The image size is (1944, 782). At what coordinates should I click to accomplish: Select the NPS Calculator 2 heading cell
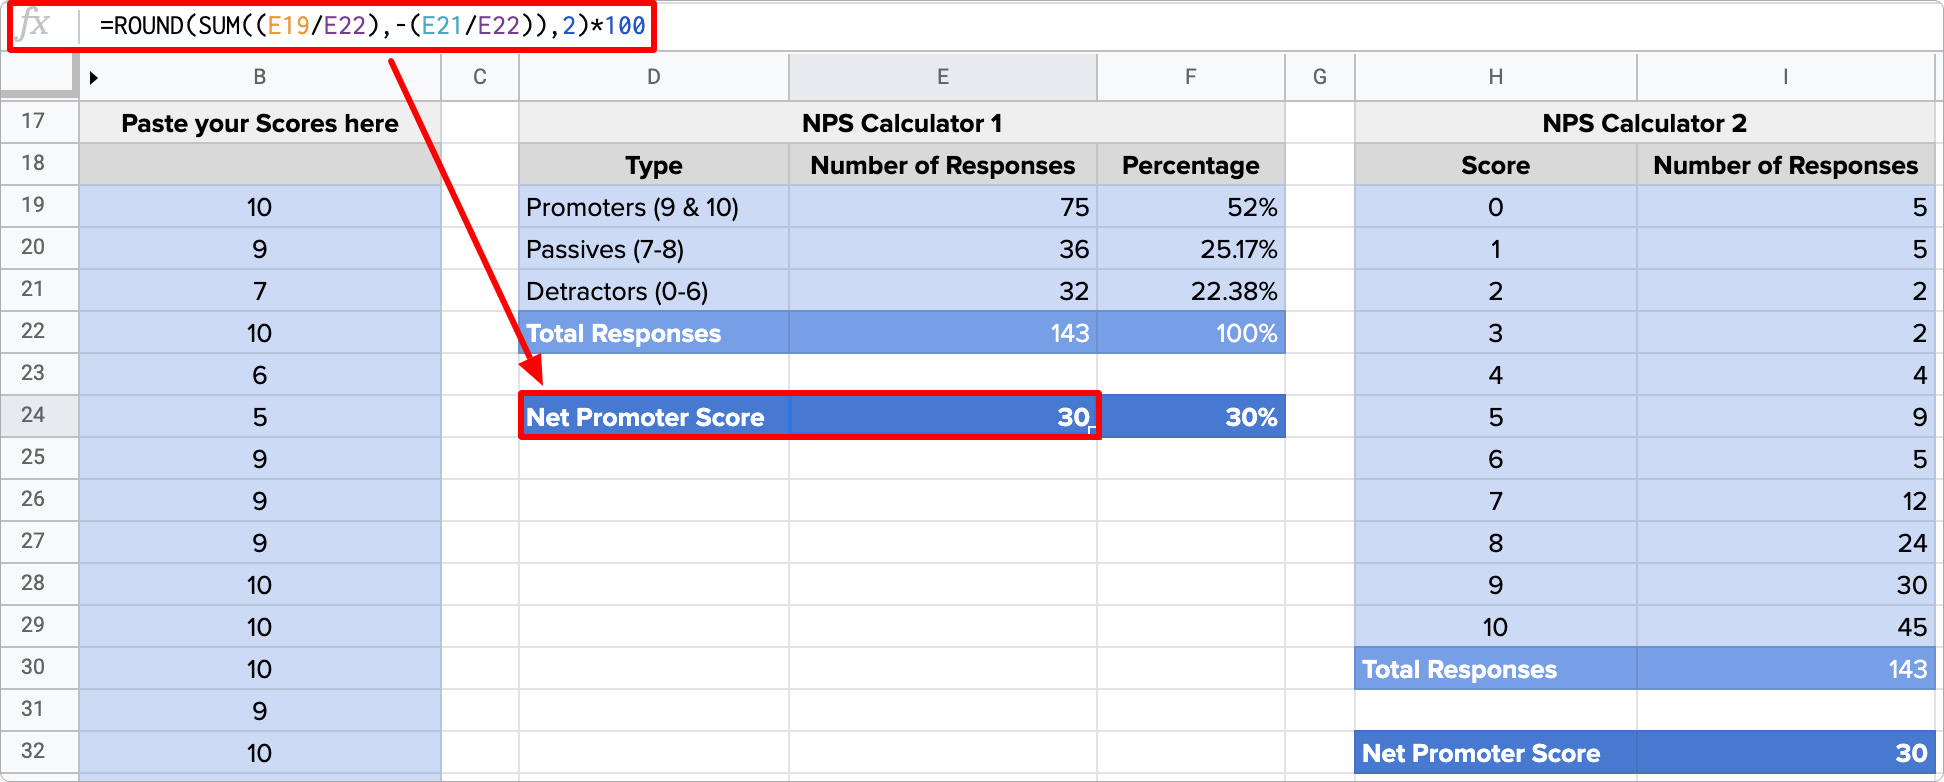tap(1644, 123)
